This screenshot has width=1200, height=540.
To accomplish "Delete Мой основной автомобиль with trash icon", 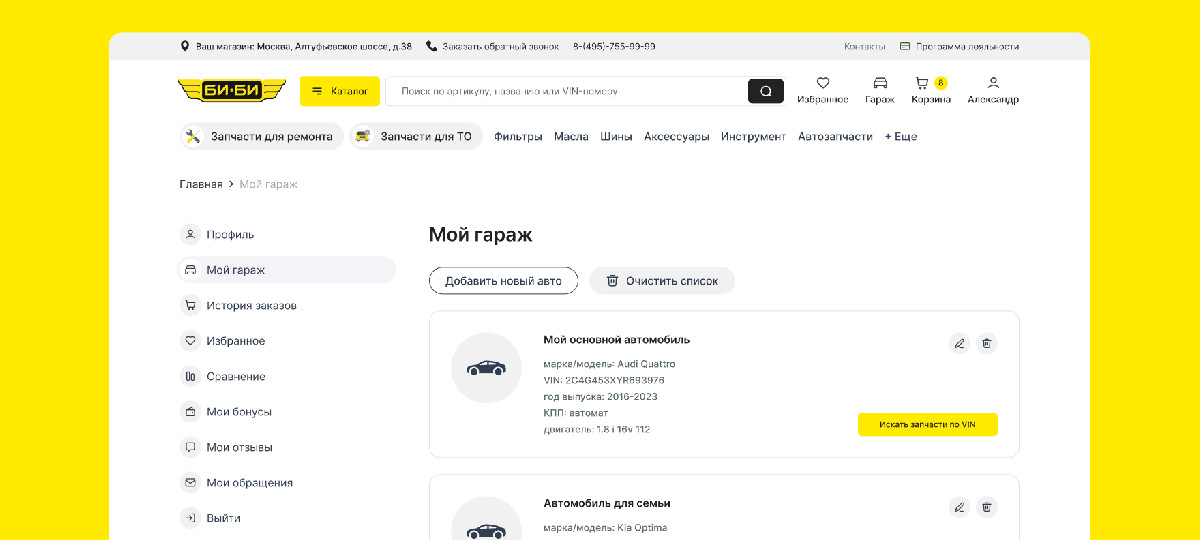I will [x=986, y=343].
